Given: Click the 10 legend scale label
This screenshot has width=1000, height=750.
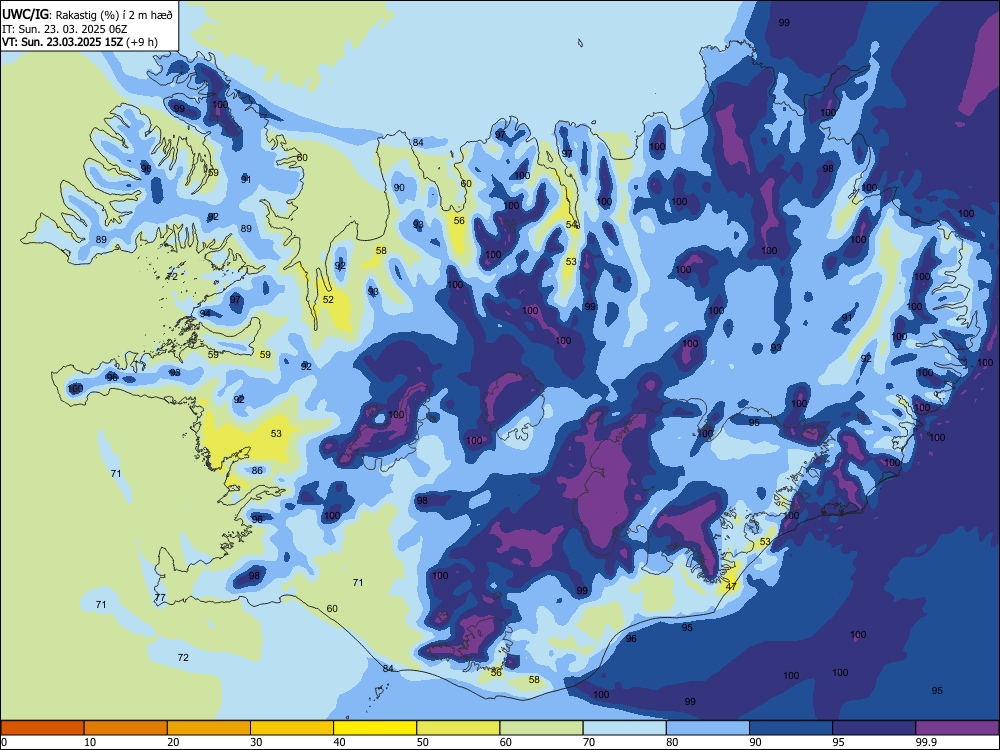Looking at the screenshot, I should (90, 742).
